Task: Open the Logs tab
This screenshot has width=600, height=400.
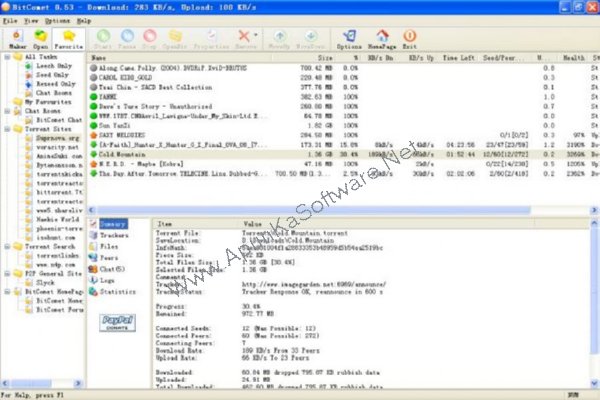Action: 107,281
